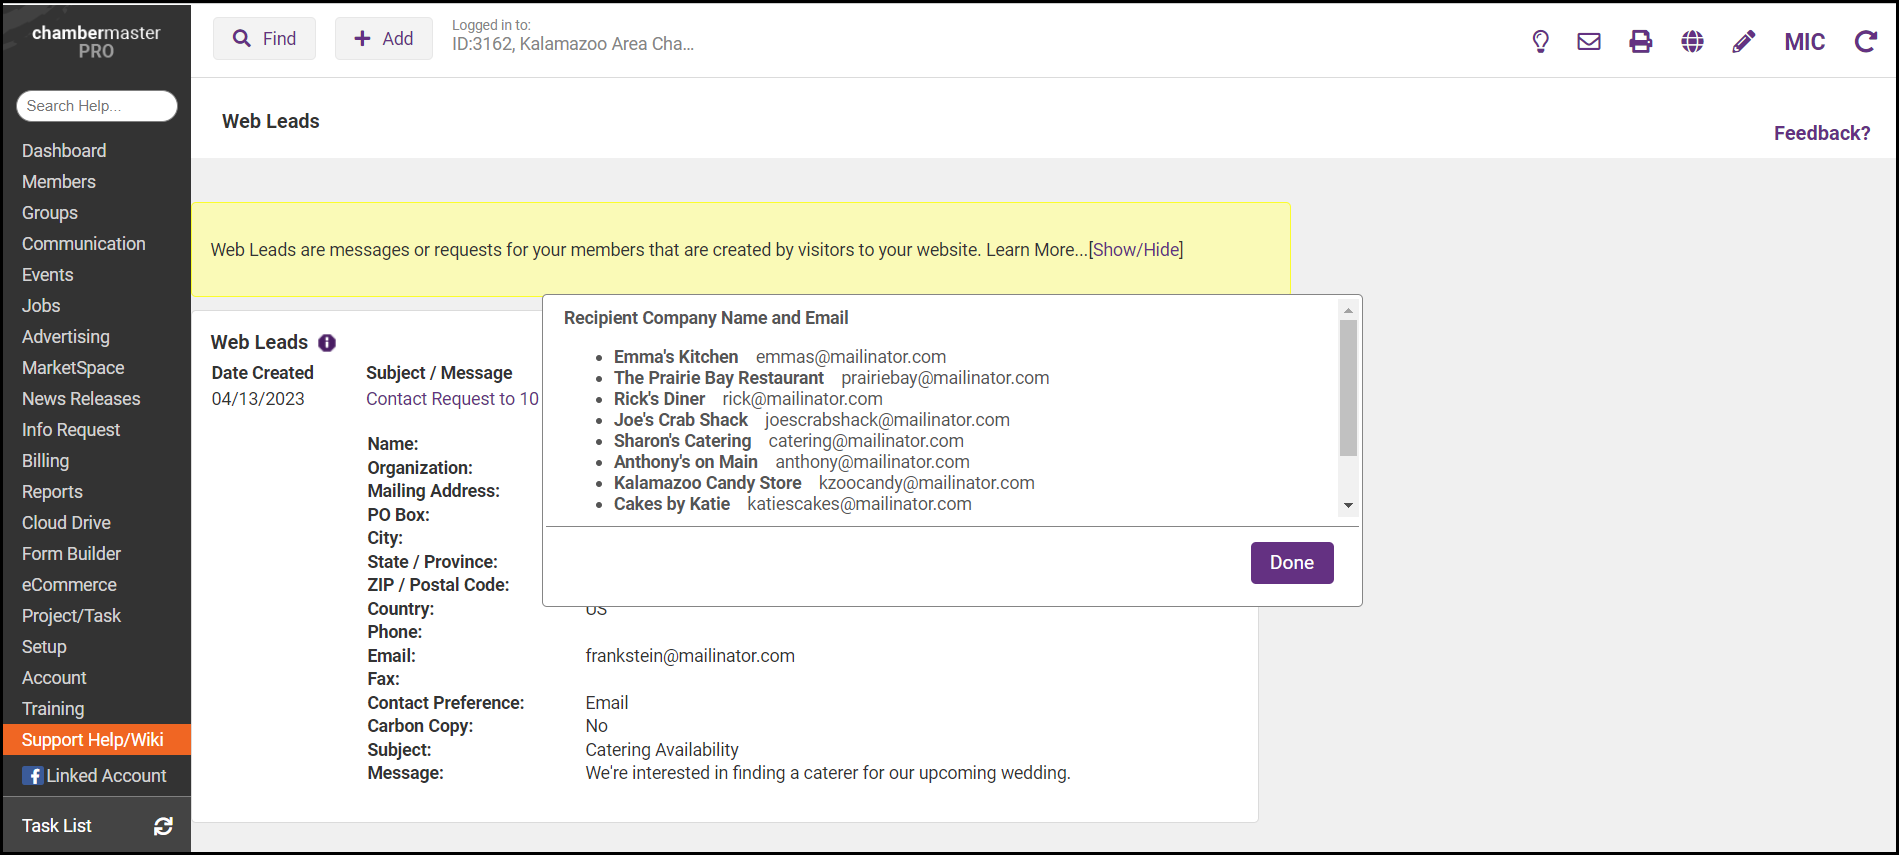Click the Web Leads info icon
The height and width of the screenshot is (855, 1899).
pyautogui.click(x=327, y=343)
